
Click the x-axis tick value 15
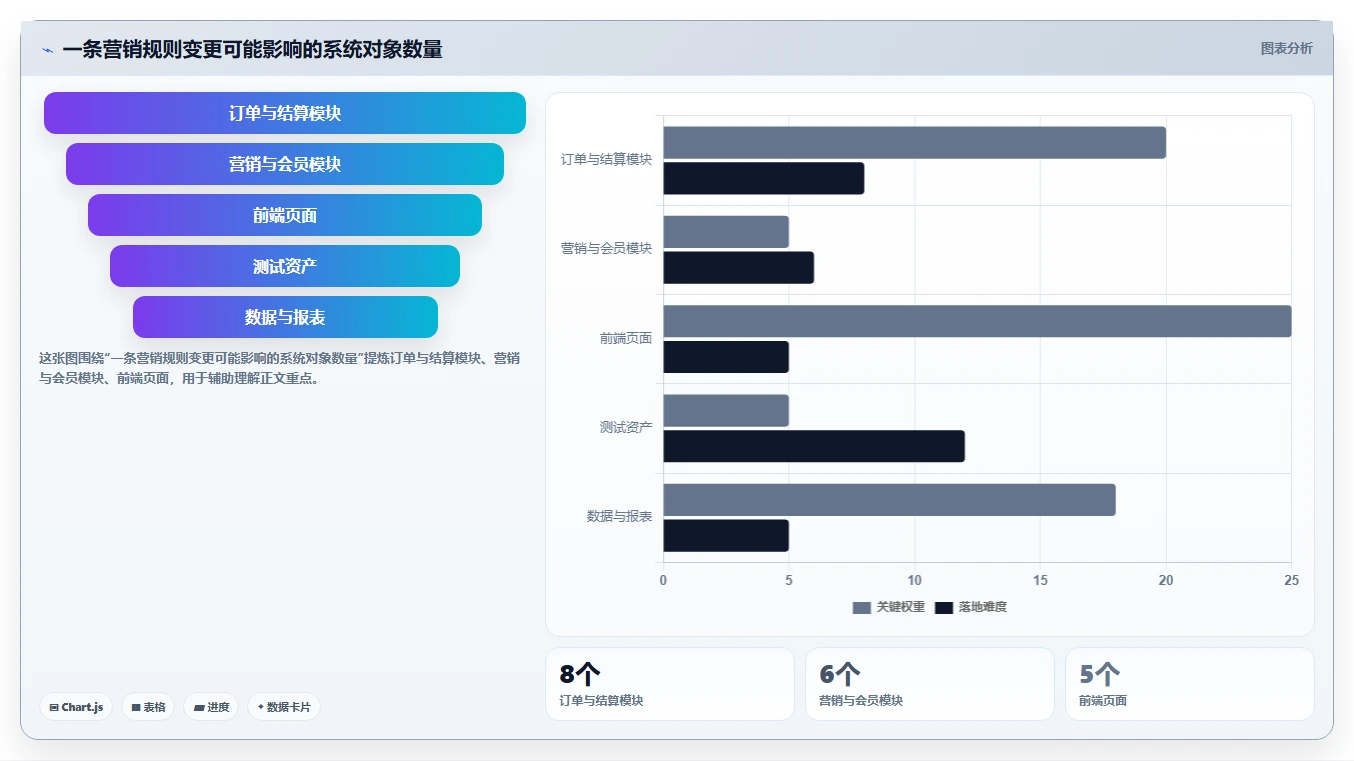click(x=1040, y=581)
